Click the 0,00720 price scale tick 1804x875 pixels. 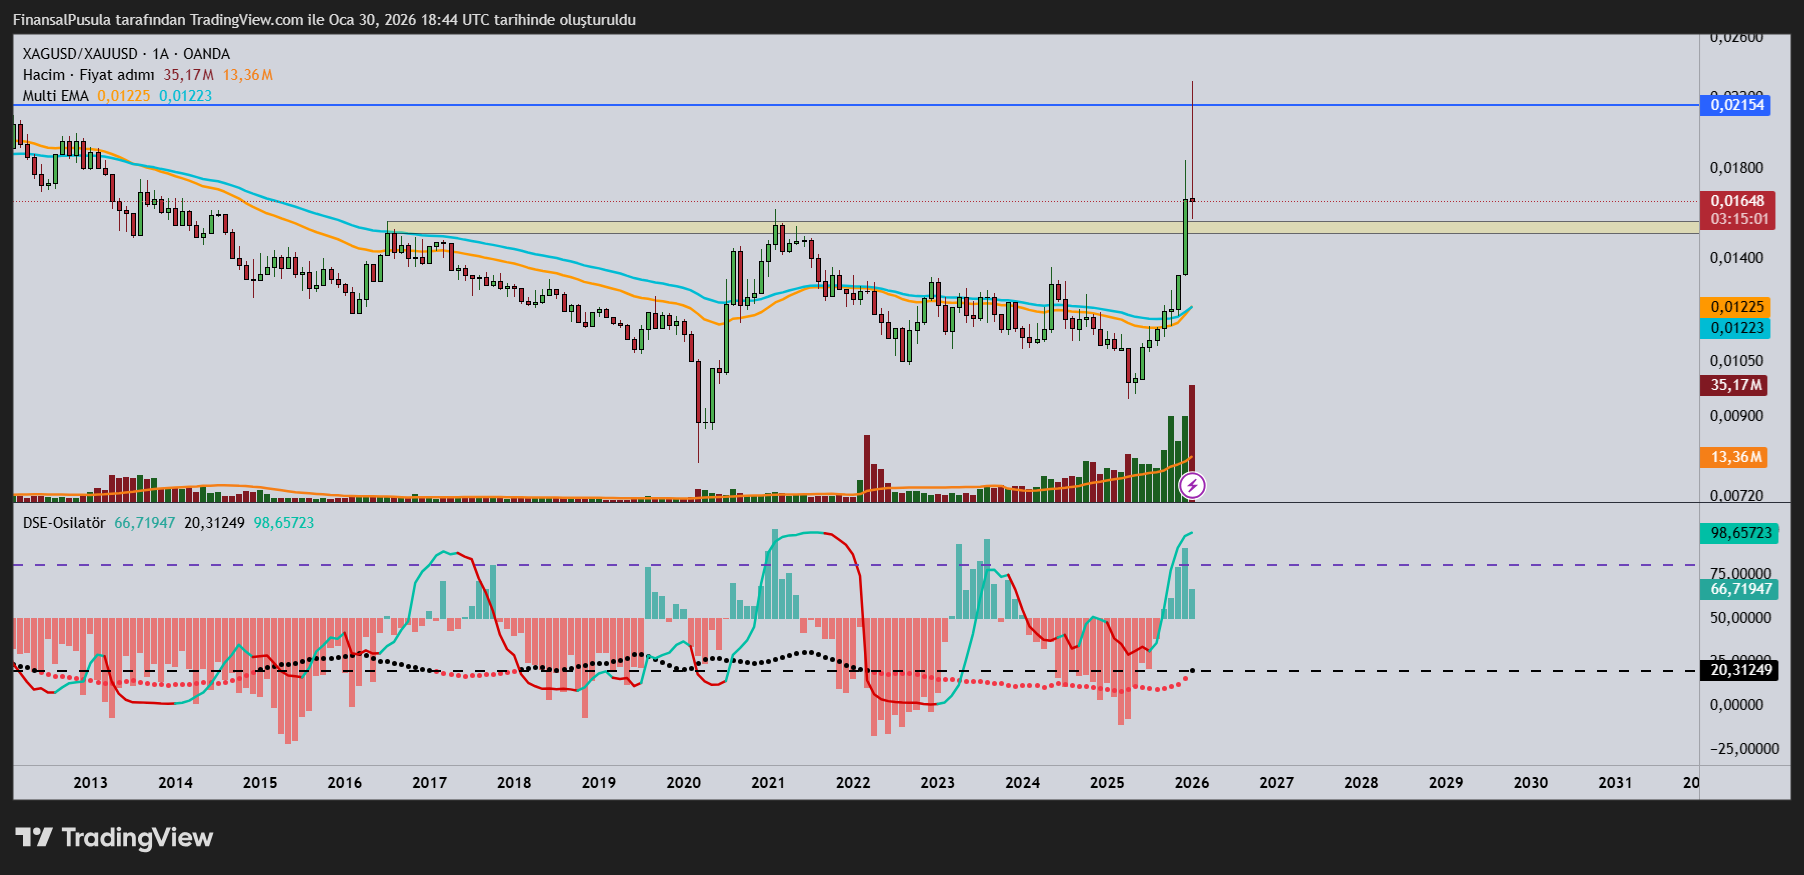click(1737, 495)
